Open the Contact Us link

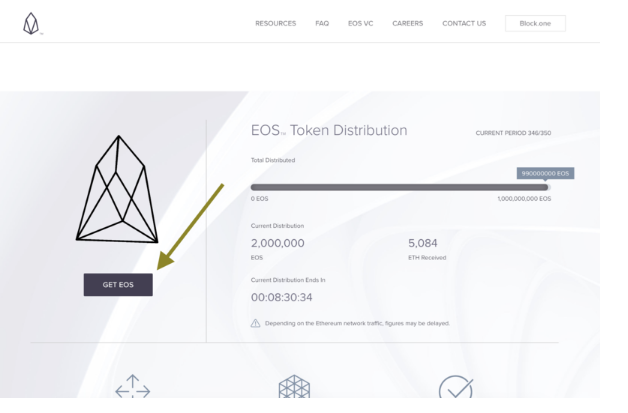click(x=464, y=23)
